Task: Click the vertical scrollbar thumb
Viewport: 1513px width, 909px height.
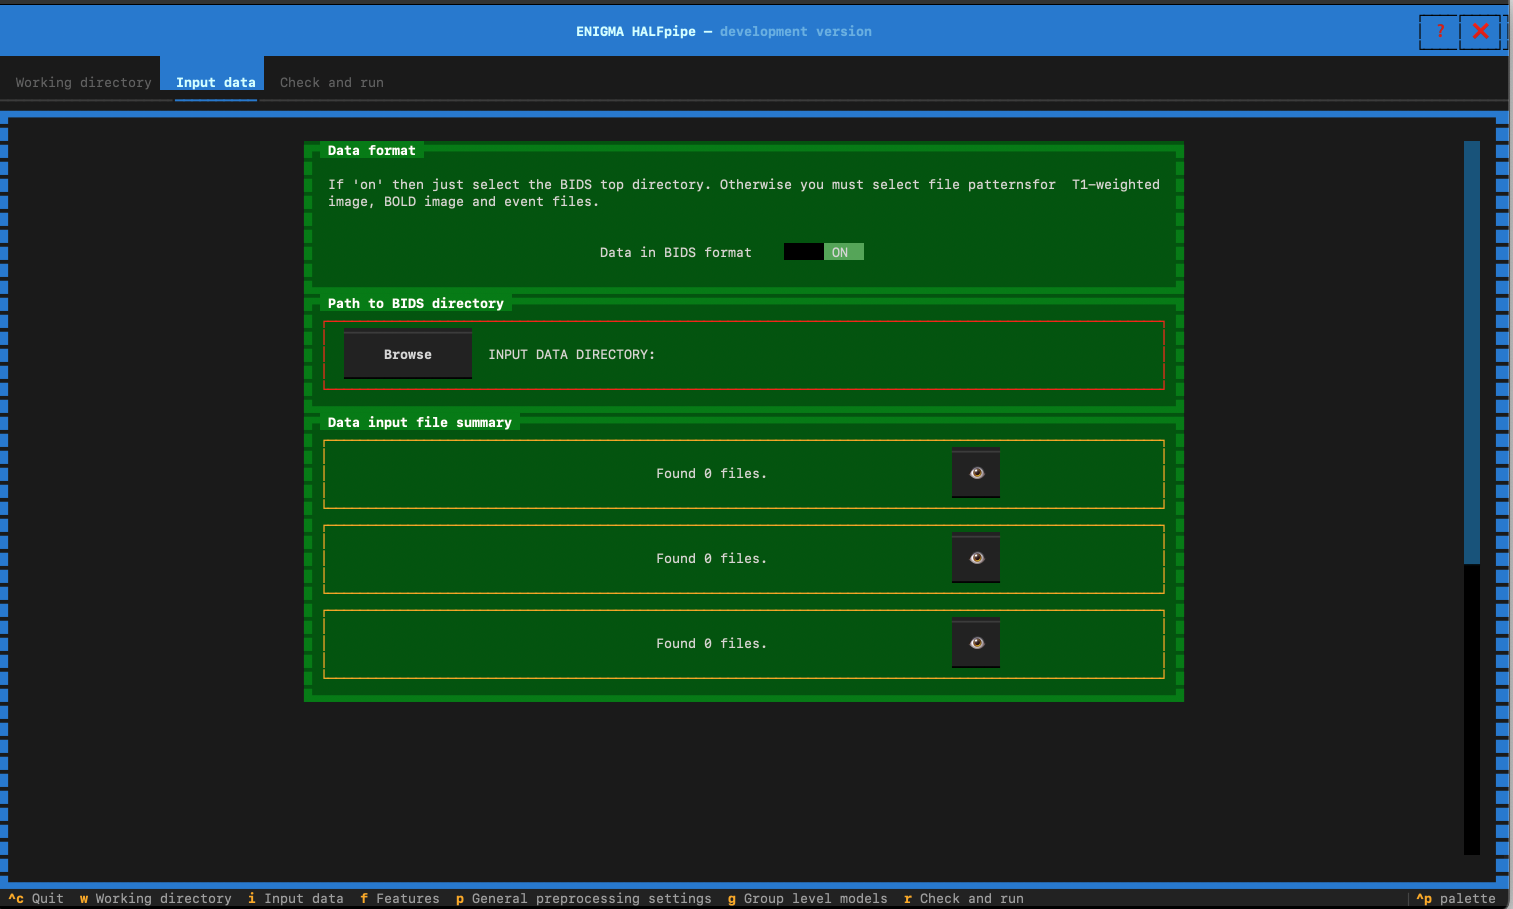Action: (x=1472, y=352)
